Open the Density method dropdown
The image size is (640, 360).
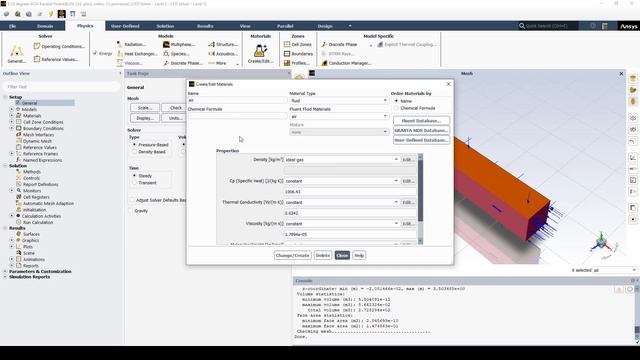341,160
